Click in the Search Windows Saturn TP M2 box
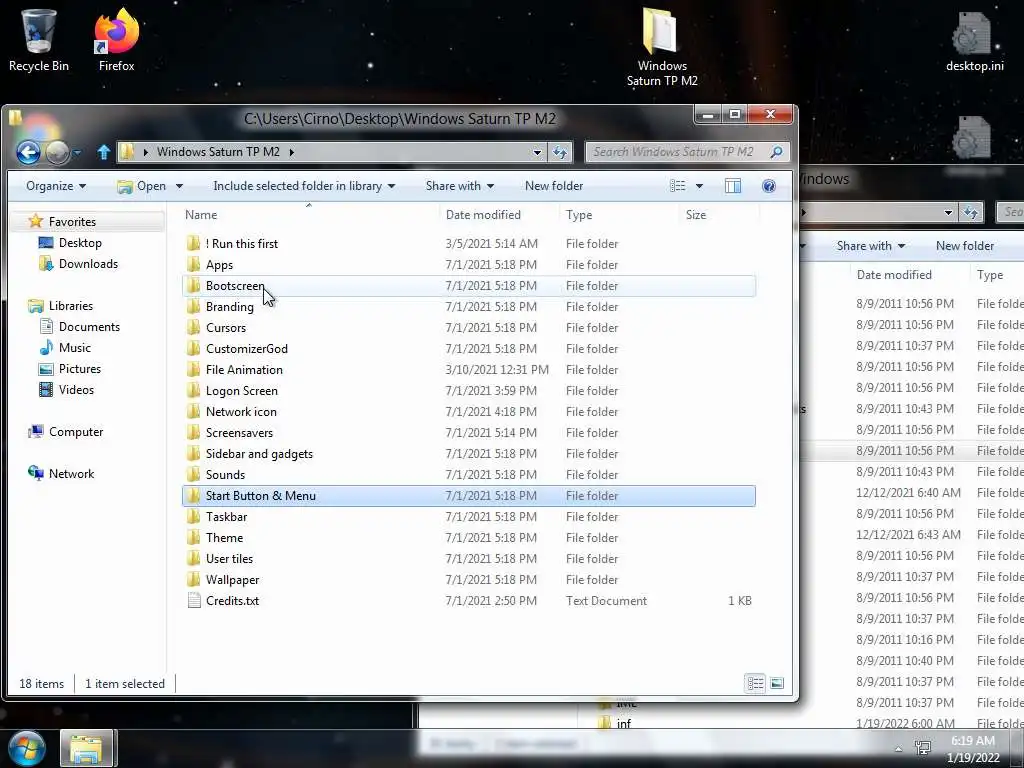1024x768 pixels. point(676,152)
